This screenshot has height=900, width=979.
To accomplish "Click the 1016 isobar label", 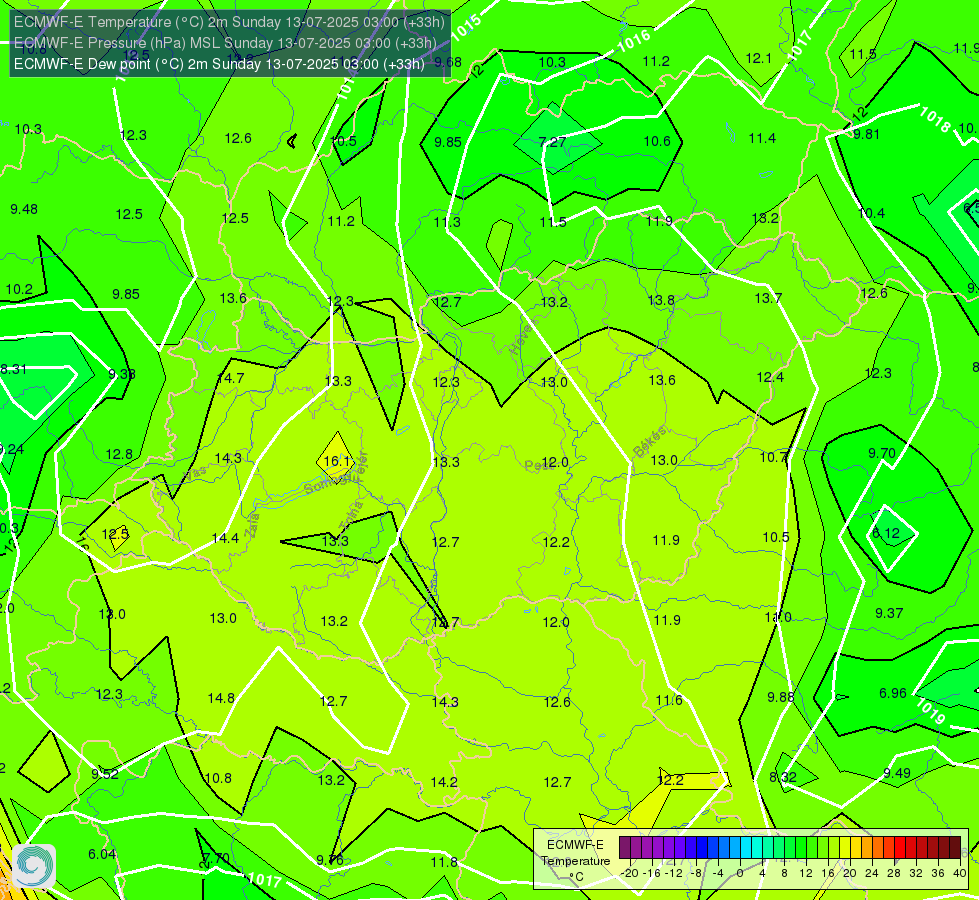I will (x=634, y=41).
